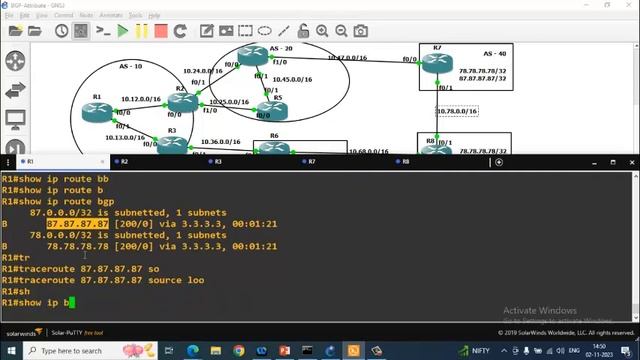The height and width of the screenshot is (360, 640).
Task: Click the Zoom out magnifier icon
Action: coord(341,31)
